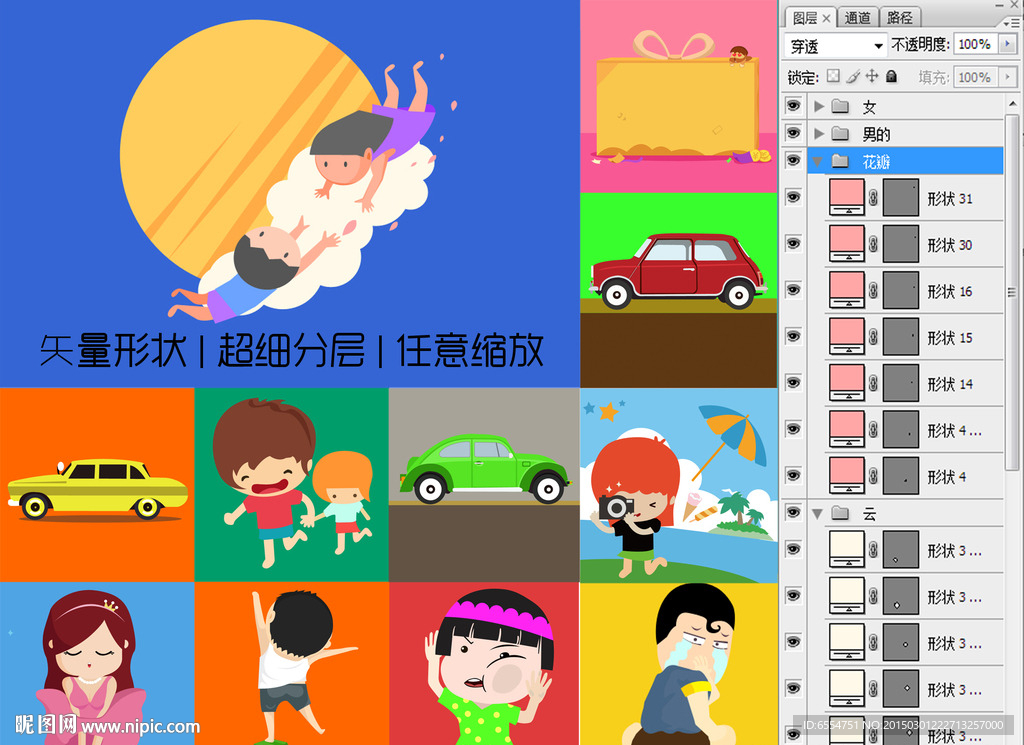Viewport: 1024px width, 745px height.
Task: Minimize the layers panel with dash button
Action: [999, 4]
